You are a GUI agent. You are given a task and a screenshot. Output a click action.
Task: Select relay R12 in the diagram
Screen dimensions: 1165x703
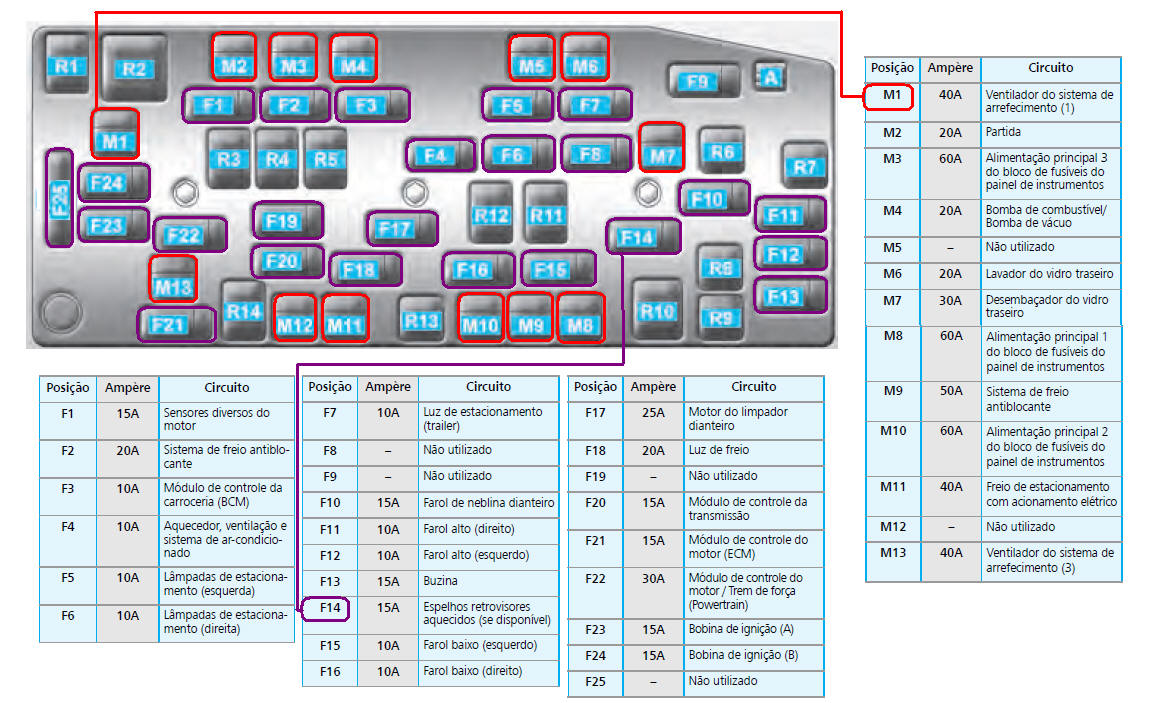pos(491,213)
